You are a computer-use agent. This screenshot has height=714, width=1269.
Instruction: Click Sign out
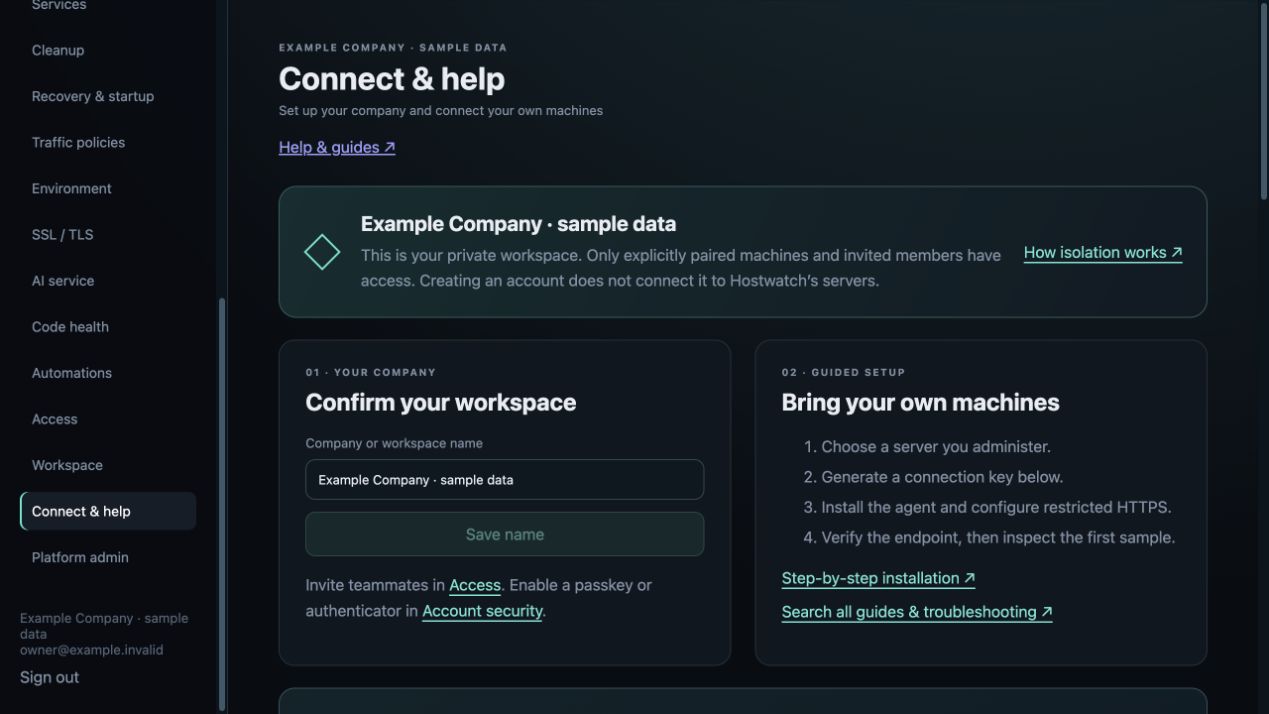coord(49,677)
